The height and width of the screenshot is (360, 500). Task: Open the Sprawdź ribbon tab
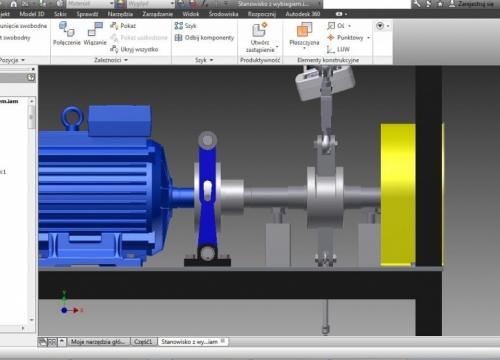[x=87, y=14]
